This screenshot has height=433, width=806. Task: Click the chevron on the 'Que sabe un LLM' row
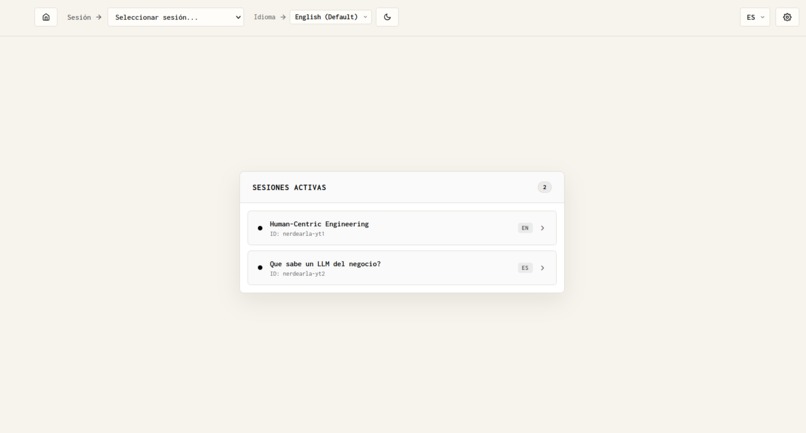tap(542, 268)
